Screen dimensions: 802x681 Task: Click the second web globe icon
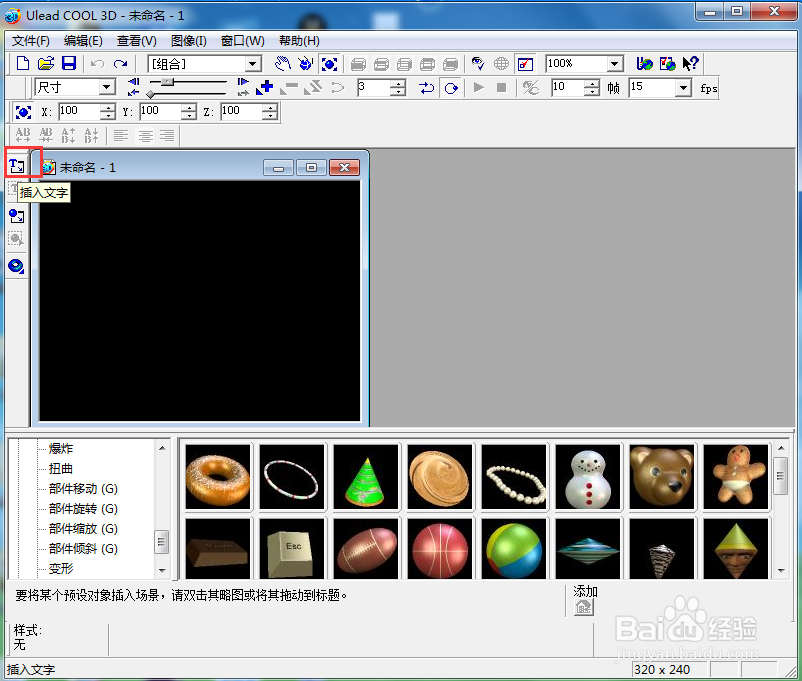(x=667, y=63)
